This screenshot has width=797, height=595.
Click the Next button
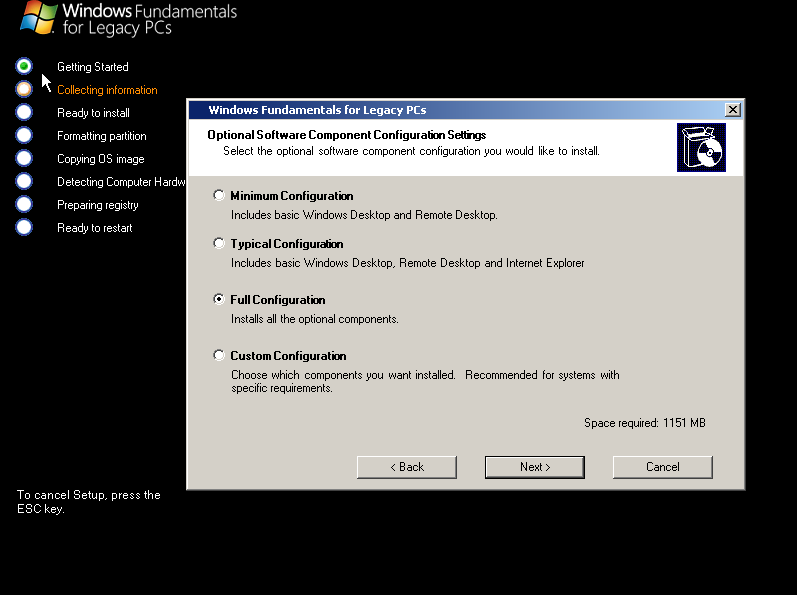535,467
